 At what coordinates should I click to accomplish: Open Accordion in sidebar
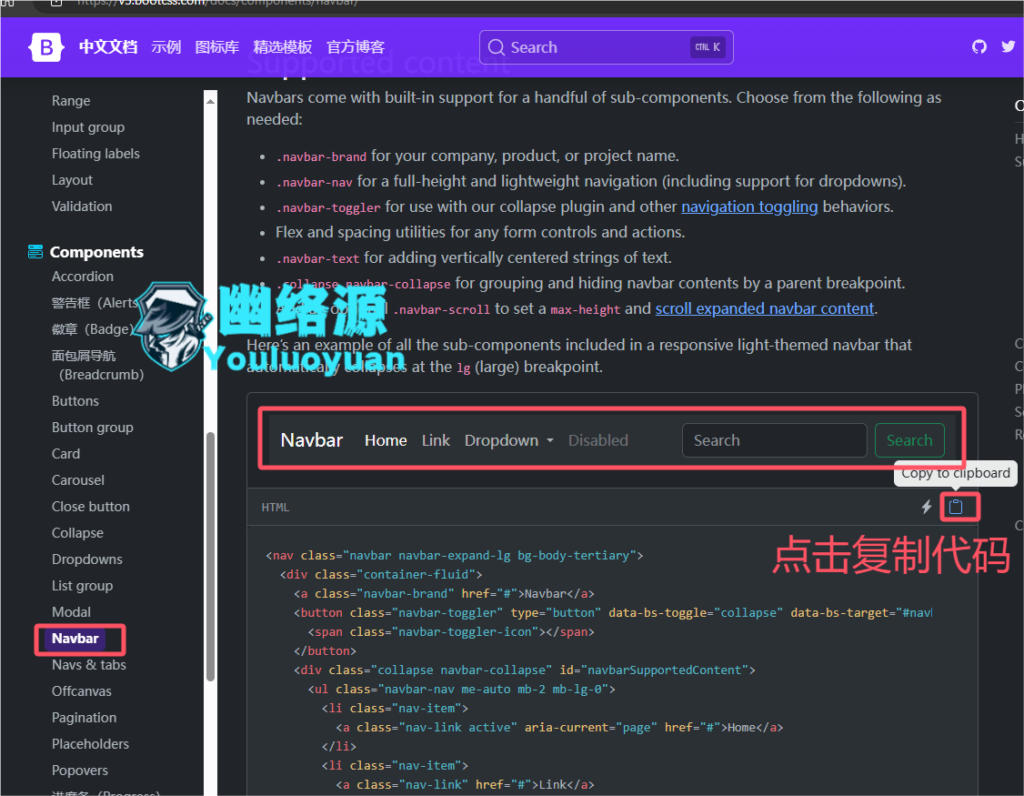[82, 277]
